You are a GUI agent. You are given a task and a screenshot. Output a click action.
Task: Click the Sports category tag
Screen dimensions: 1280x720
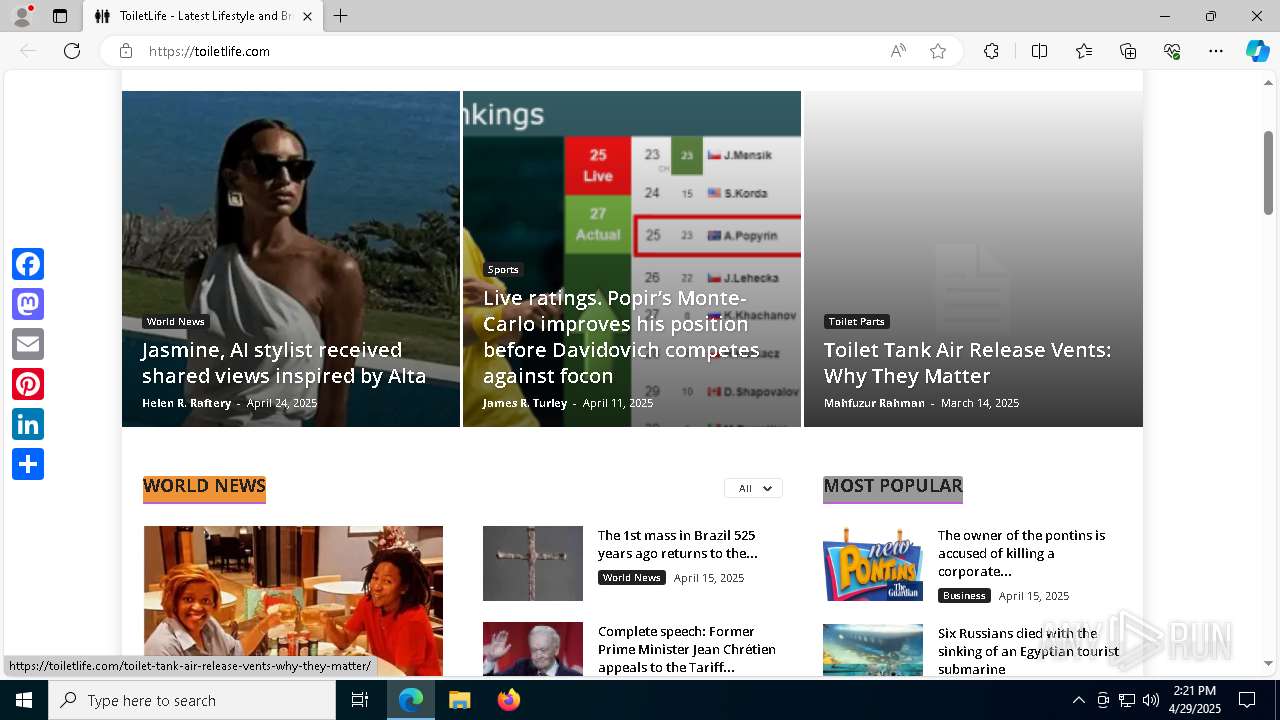503,270
